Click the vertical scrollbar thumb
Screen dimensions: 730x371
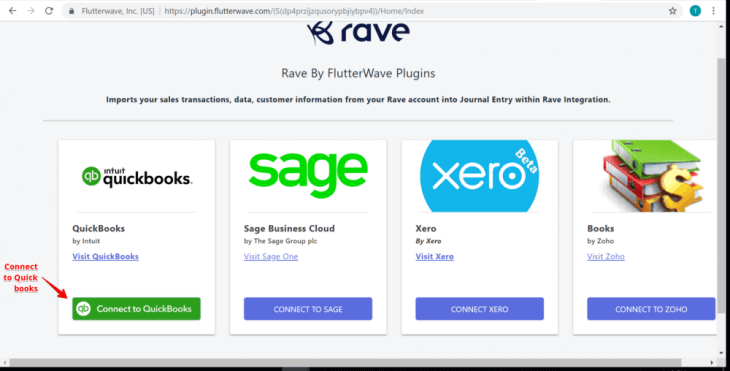[x=721, y=186]
